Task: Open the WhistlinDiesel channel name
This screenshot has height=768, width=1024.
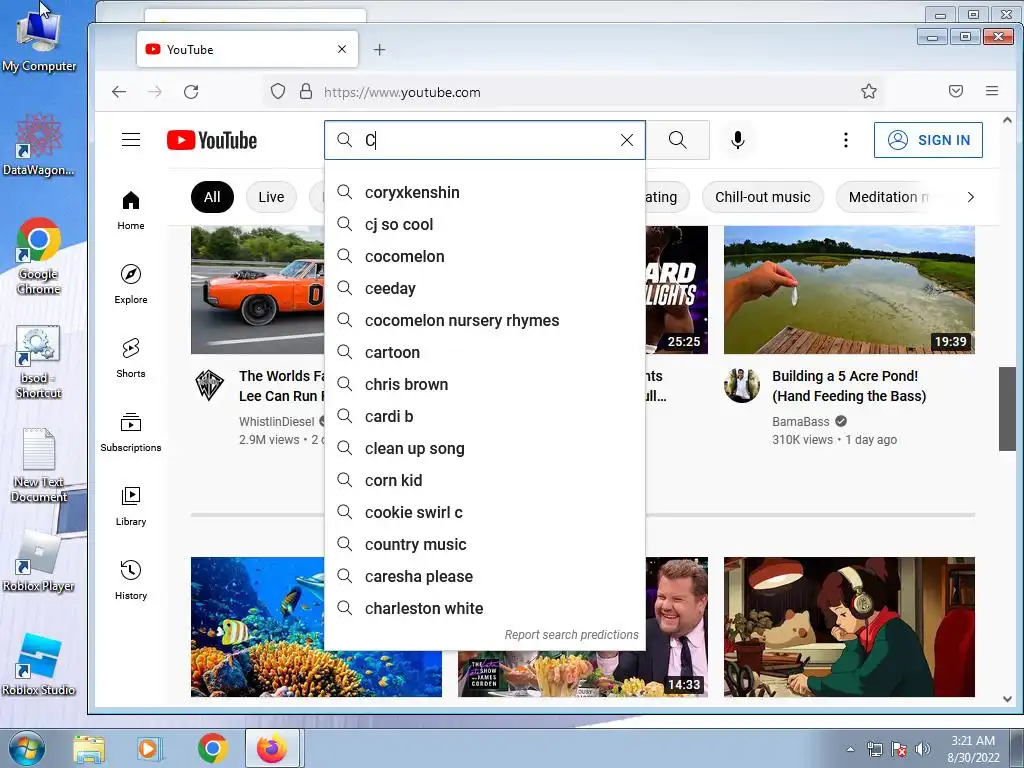Action: tap(276, 422)
